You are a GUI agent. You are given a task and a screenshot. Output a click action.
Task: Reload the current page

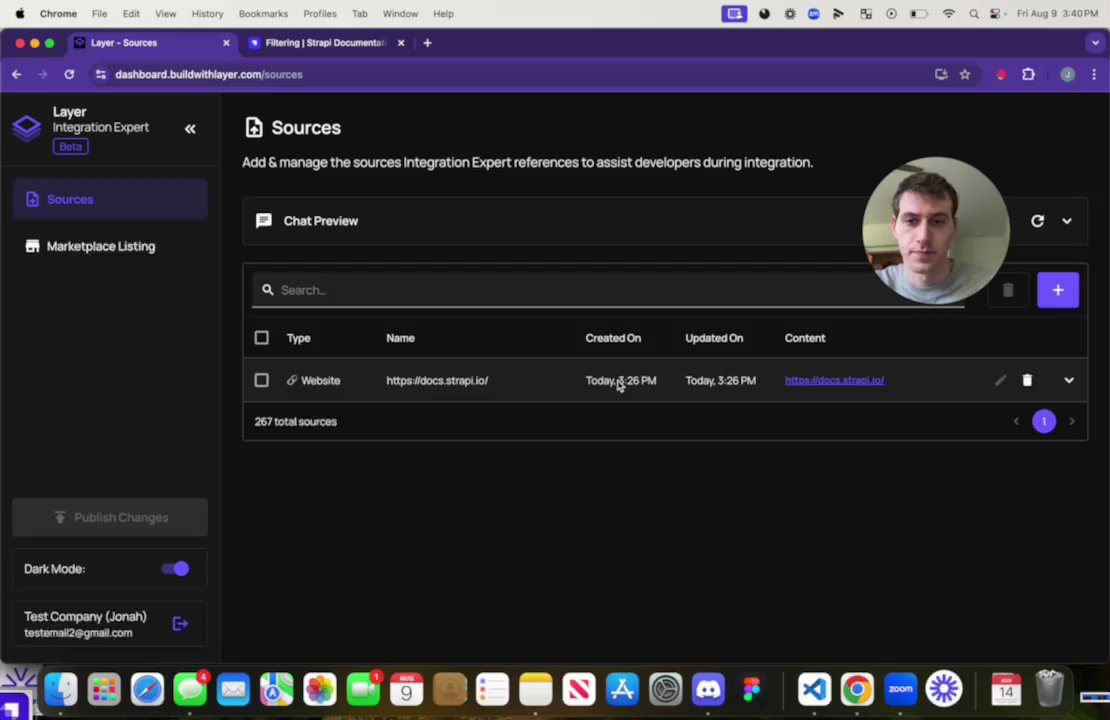(x=69, y=74)
